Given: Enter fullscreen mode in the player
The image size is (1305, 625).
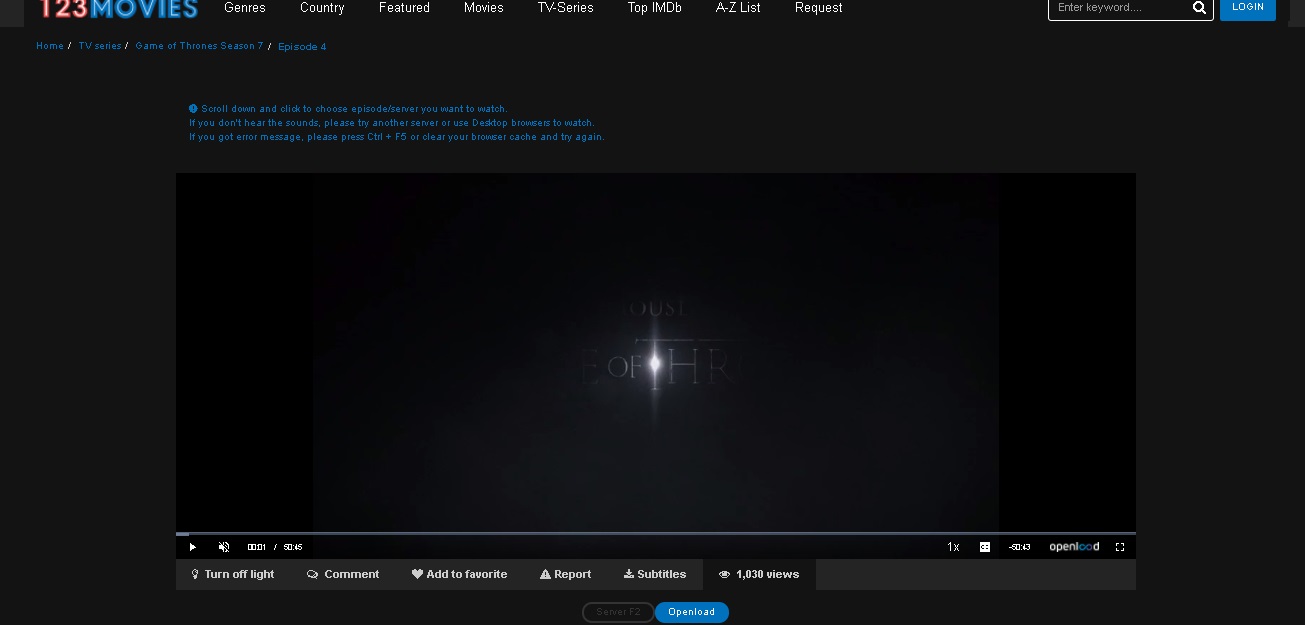Looking at the screenshot, I should coord(1120,547).
